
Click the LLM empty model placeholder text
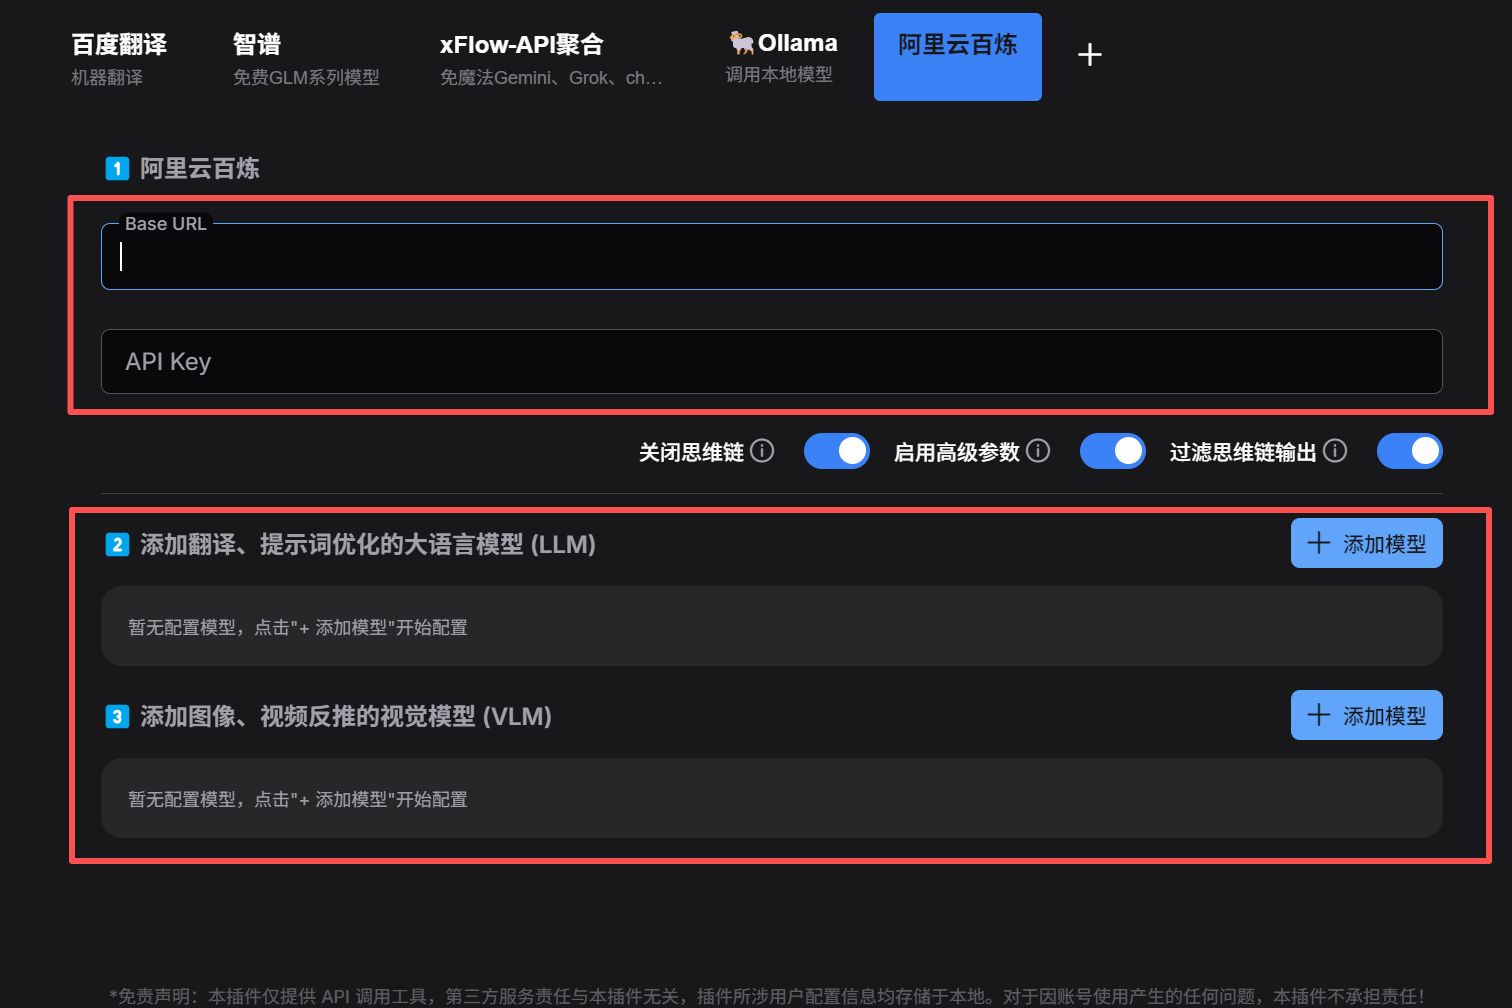pos(298,627)
